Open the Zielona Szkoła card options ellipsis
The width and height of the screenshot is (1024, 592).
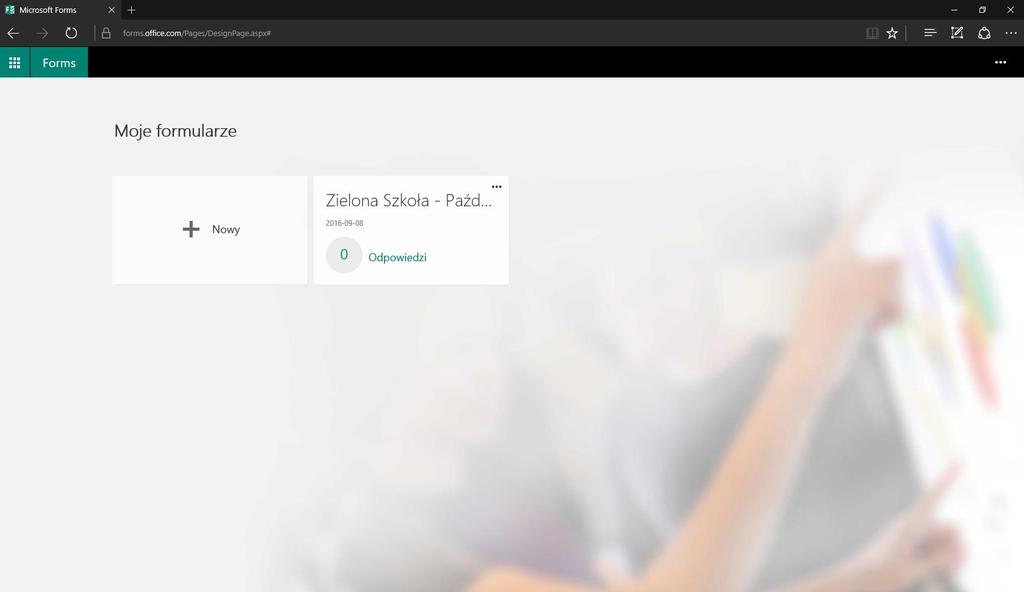point(496,187)
